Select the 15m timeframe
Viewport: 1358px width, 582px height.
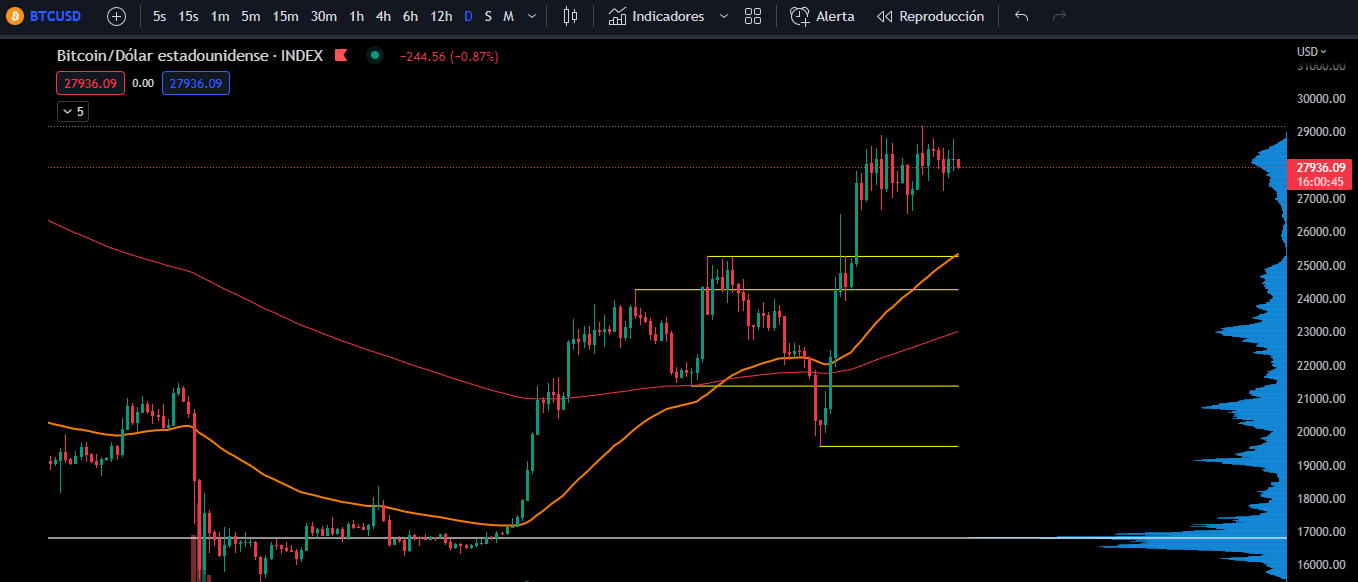pyautogui.click(x=285, y=16)
